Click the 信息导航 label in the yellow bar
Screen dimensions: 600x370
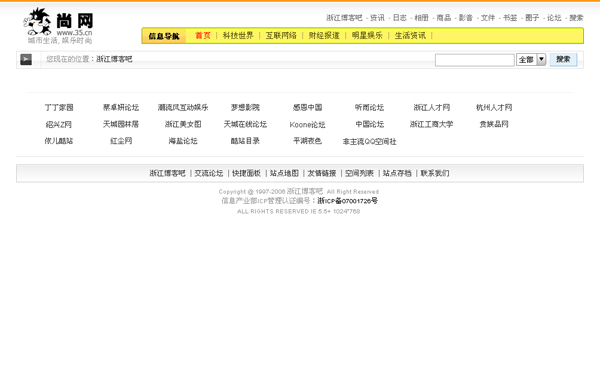(164, 36)
